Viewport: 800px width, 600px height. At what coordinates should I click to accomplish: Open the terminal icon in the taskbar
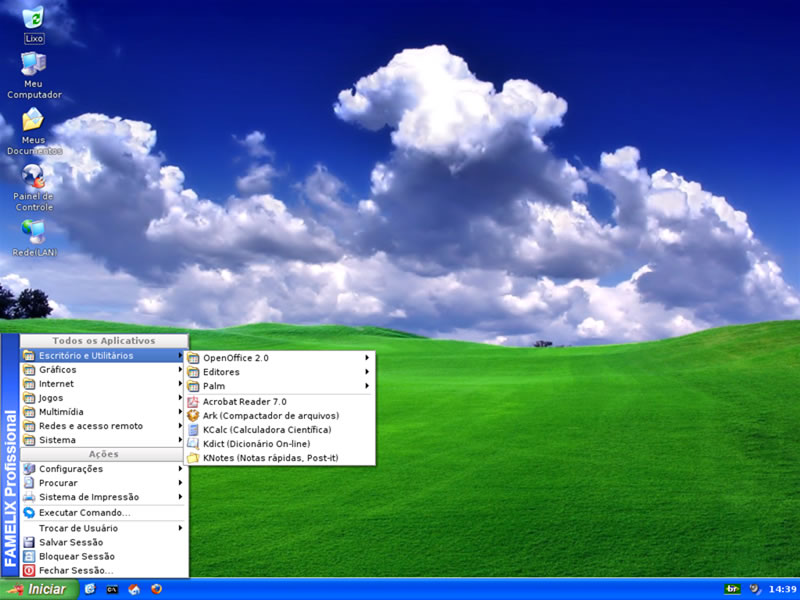110,589
